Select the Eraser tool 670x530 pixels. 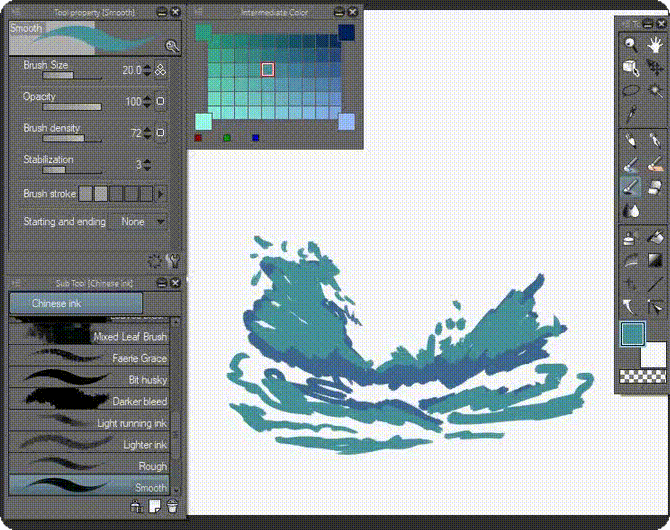click(x=655, y=187)
